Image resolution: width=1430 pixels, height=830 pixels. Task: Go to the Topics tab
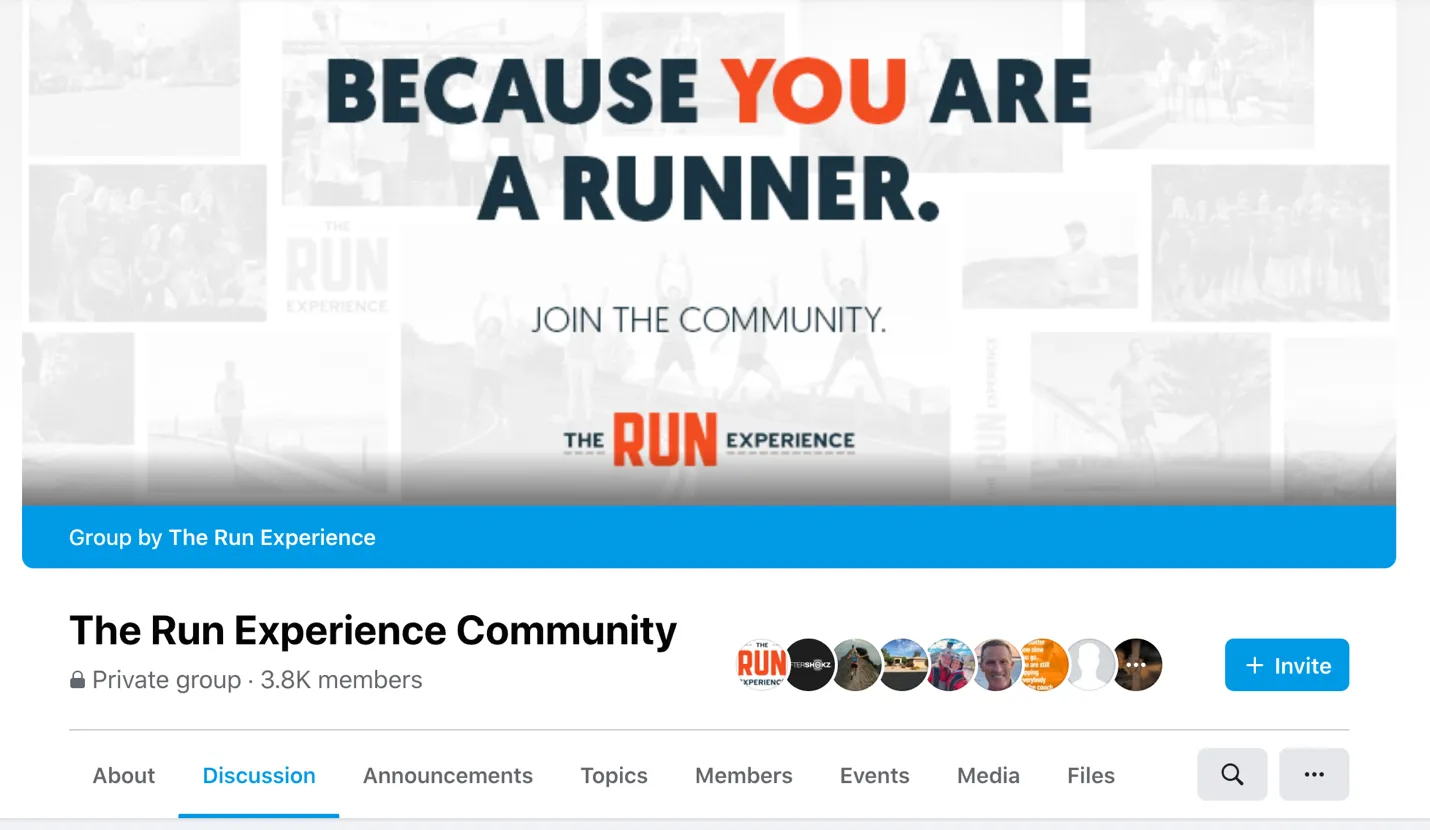point(614,775)
